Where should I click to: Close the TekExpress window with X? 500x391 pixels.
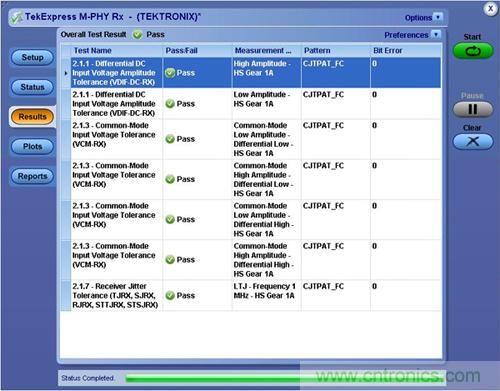click(490, 9)
